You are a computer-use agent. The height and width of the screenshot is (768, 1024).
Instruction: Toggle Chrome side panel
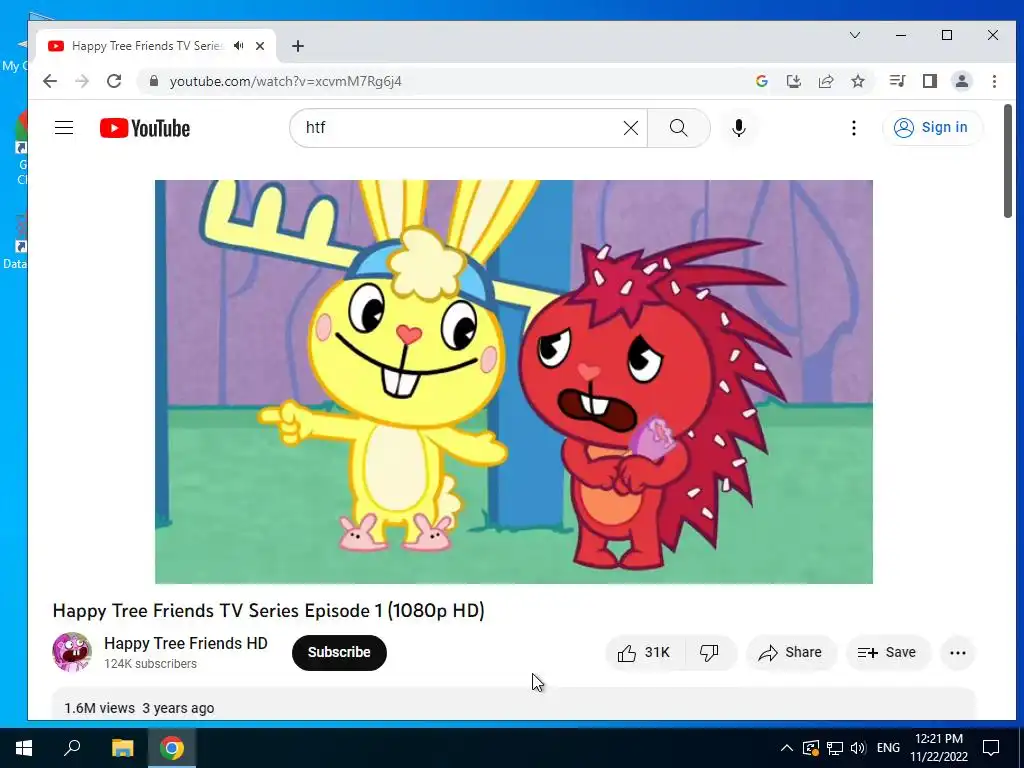929,81
